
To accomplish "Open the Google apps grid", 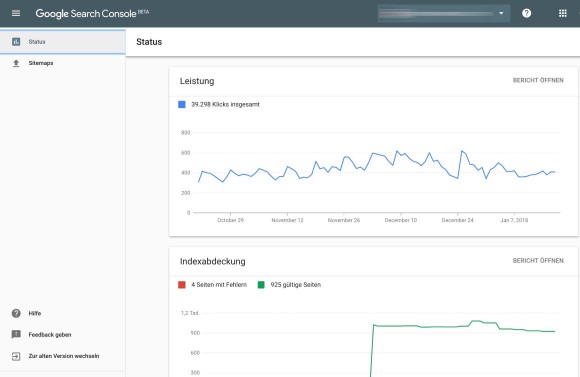I will tap(563, 13).
